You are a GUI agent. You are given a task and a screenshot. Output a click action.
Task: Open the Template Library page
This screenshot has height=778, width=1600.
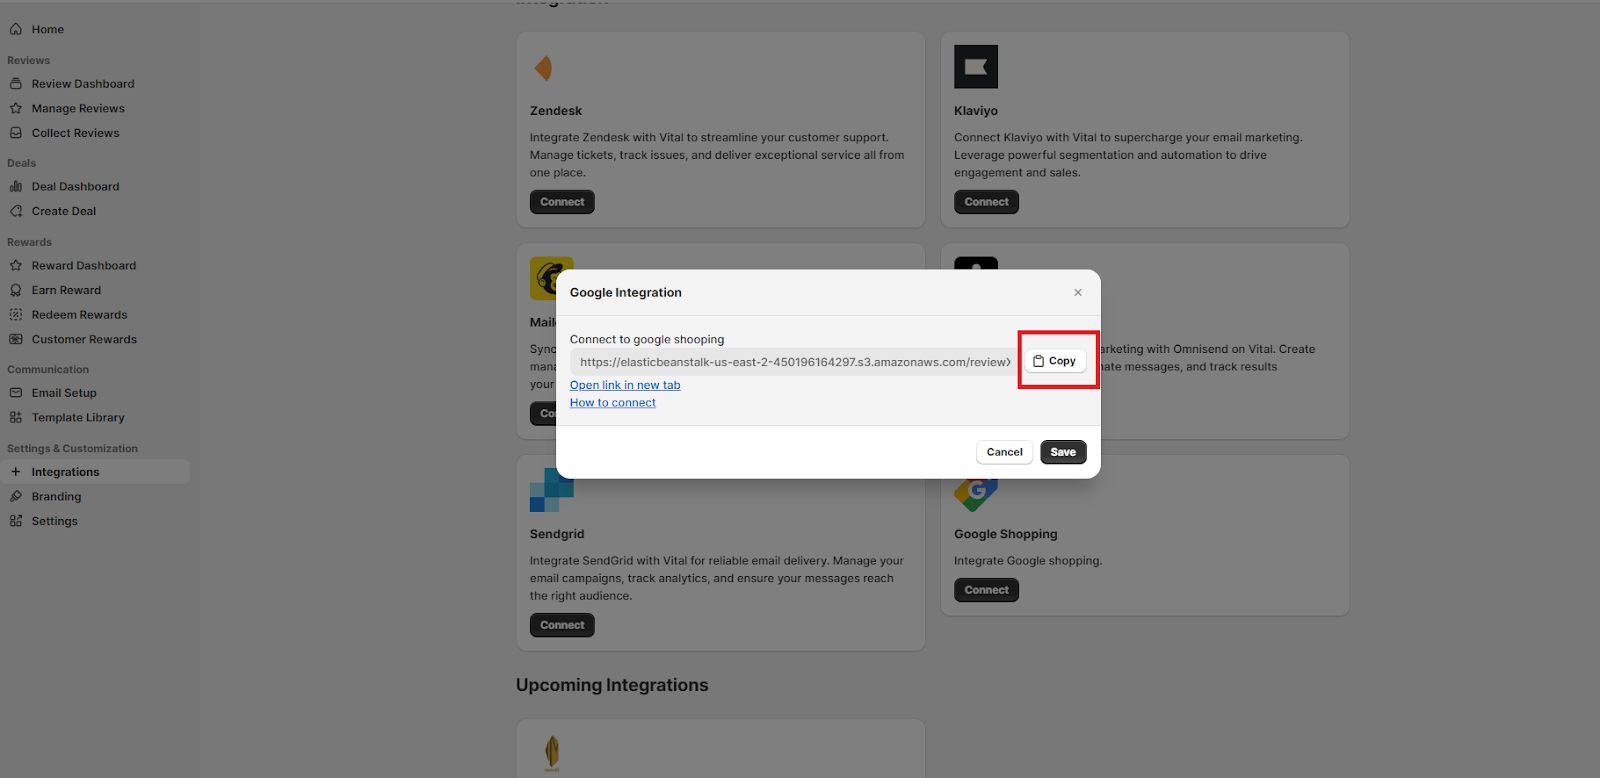pos(78,418)
